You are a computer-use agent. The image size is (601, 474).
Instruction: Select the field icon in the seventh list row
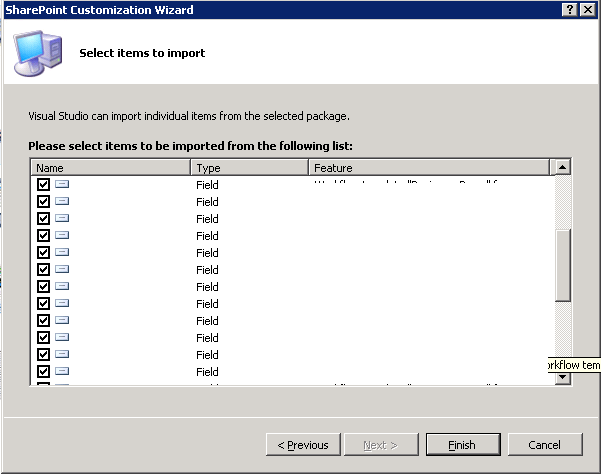(x=62, y=287)
